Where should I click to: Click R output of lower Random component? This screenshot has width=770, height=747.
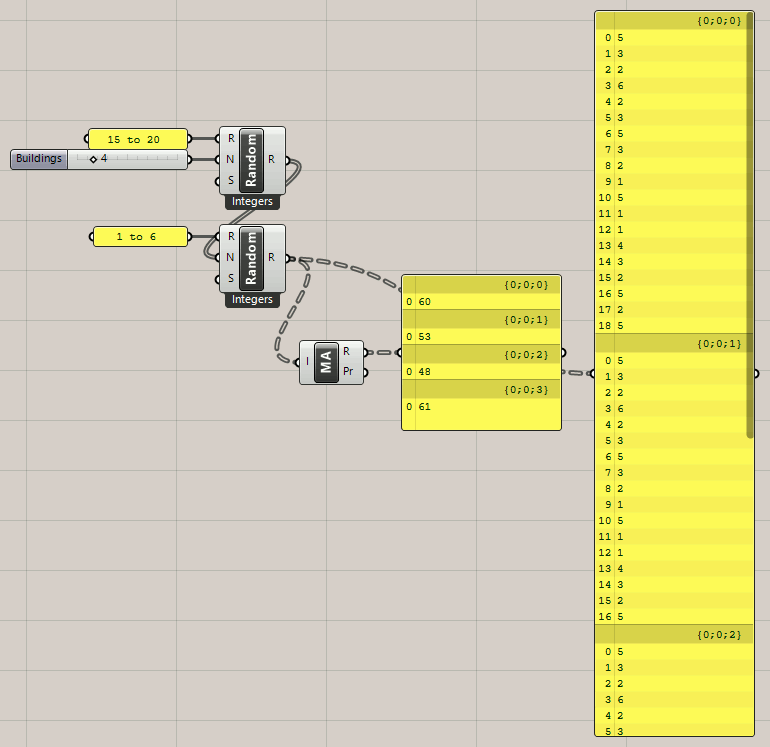(x=272, y=257)
